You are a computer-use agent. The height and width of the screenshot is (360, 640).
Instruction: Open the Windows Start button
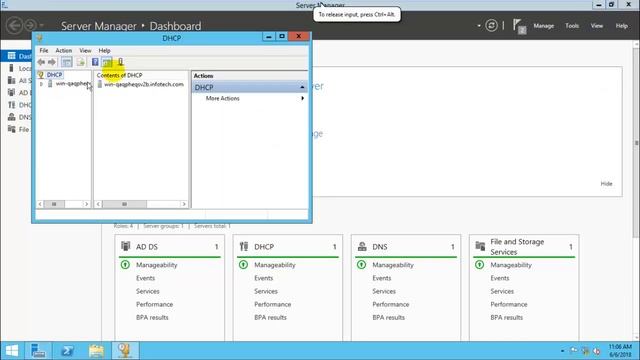pos(12,351)
